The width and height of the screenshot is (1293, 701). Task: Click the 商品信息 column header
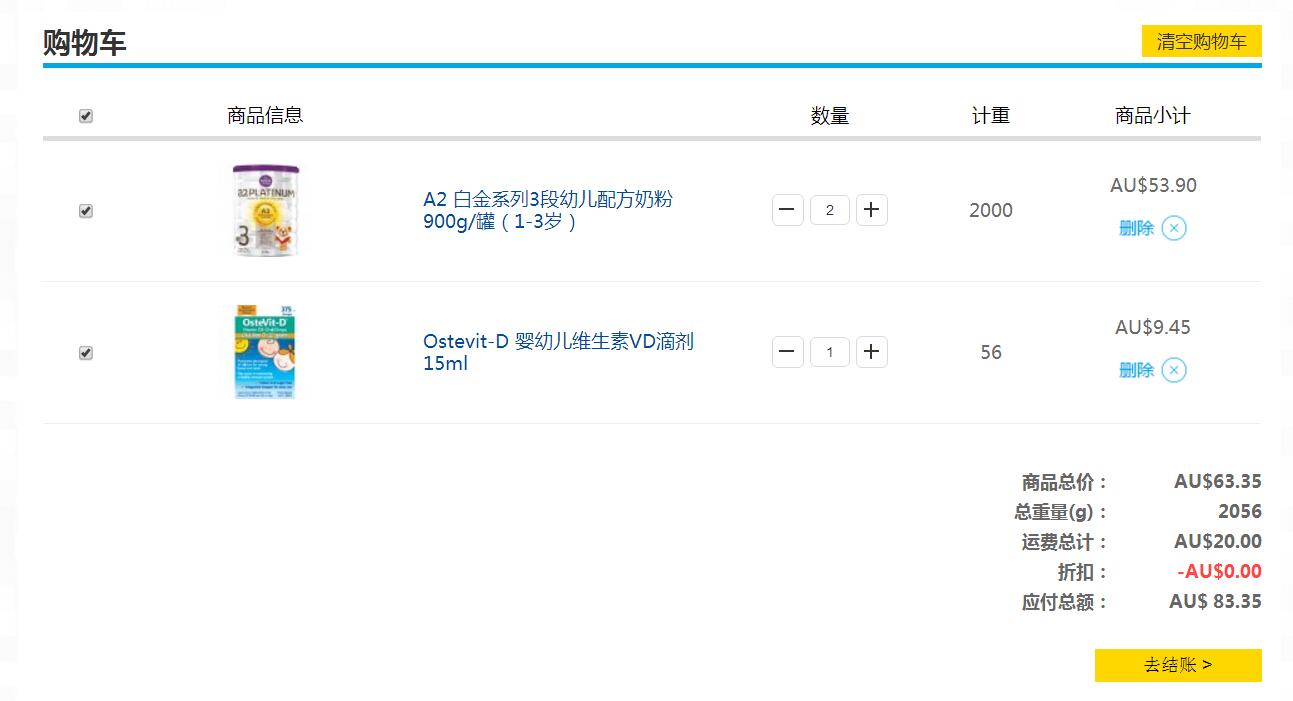(265, 115)
